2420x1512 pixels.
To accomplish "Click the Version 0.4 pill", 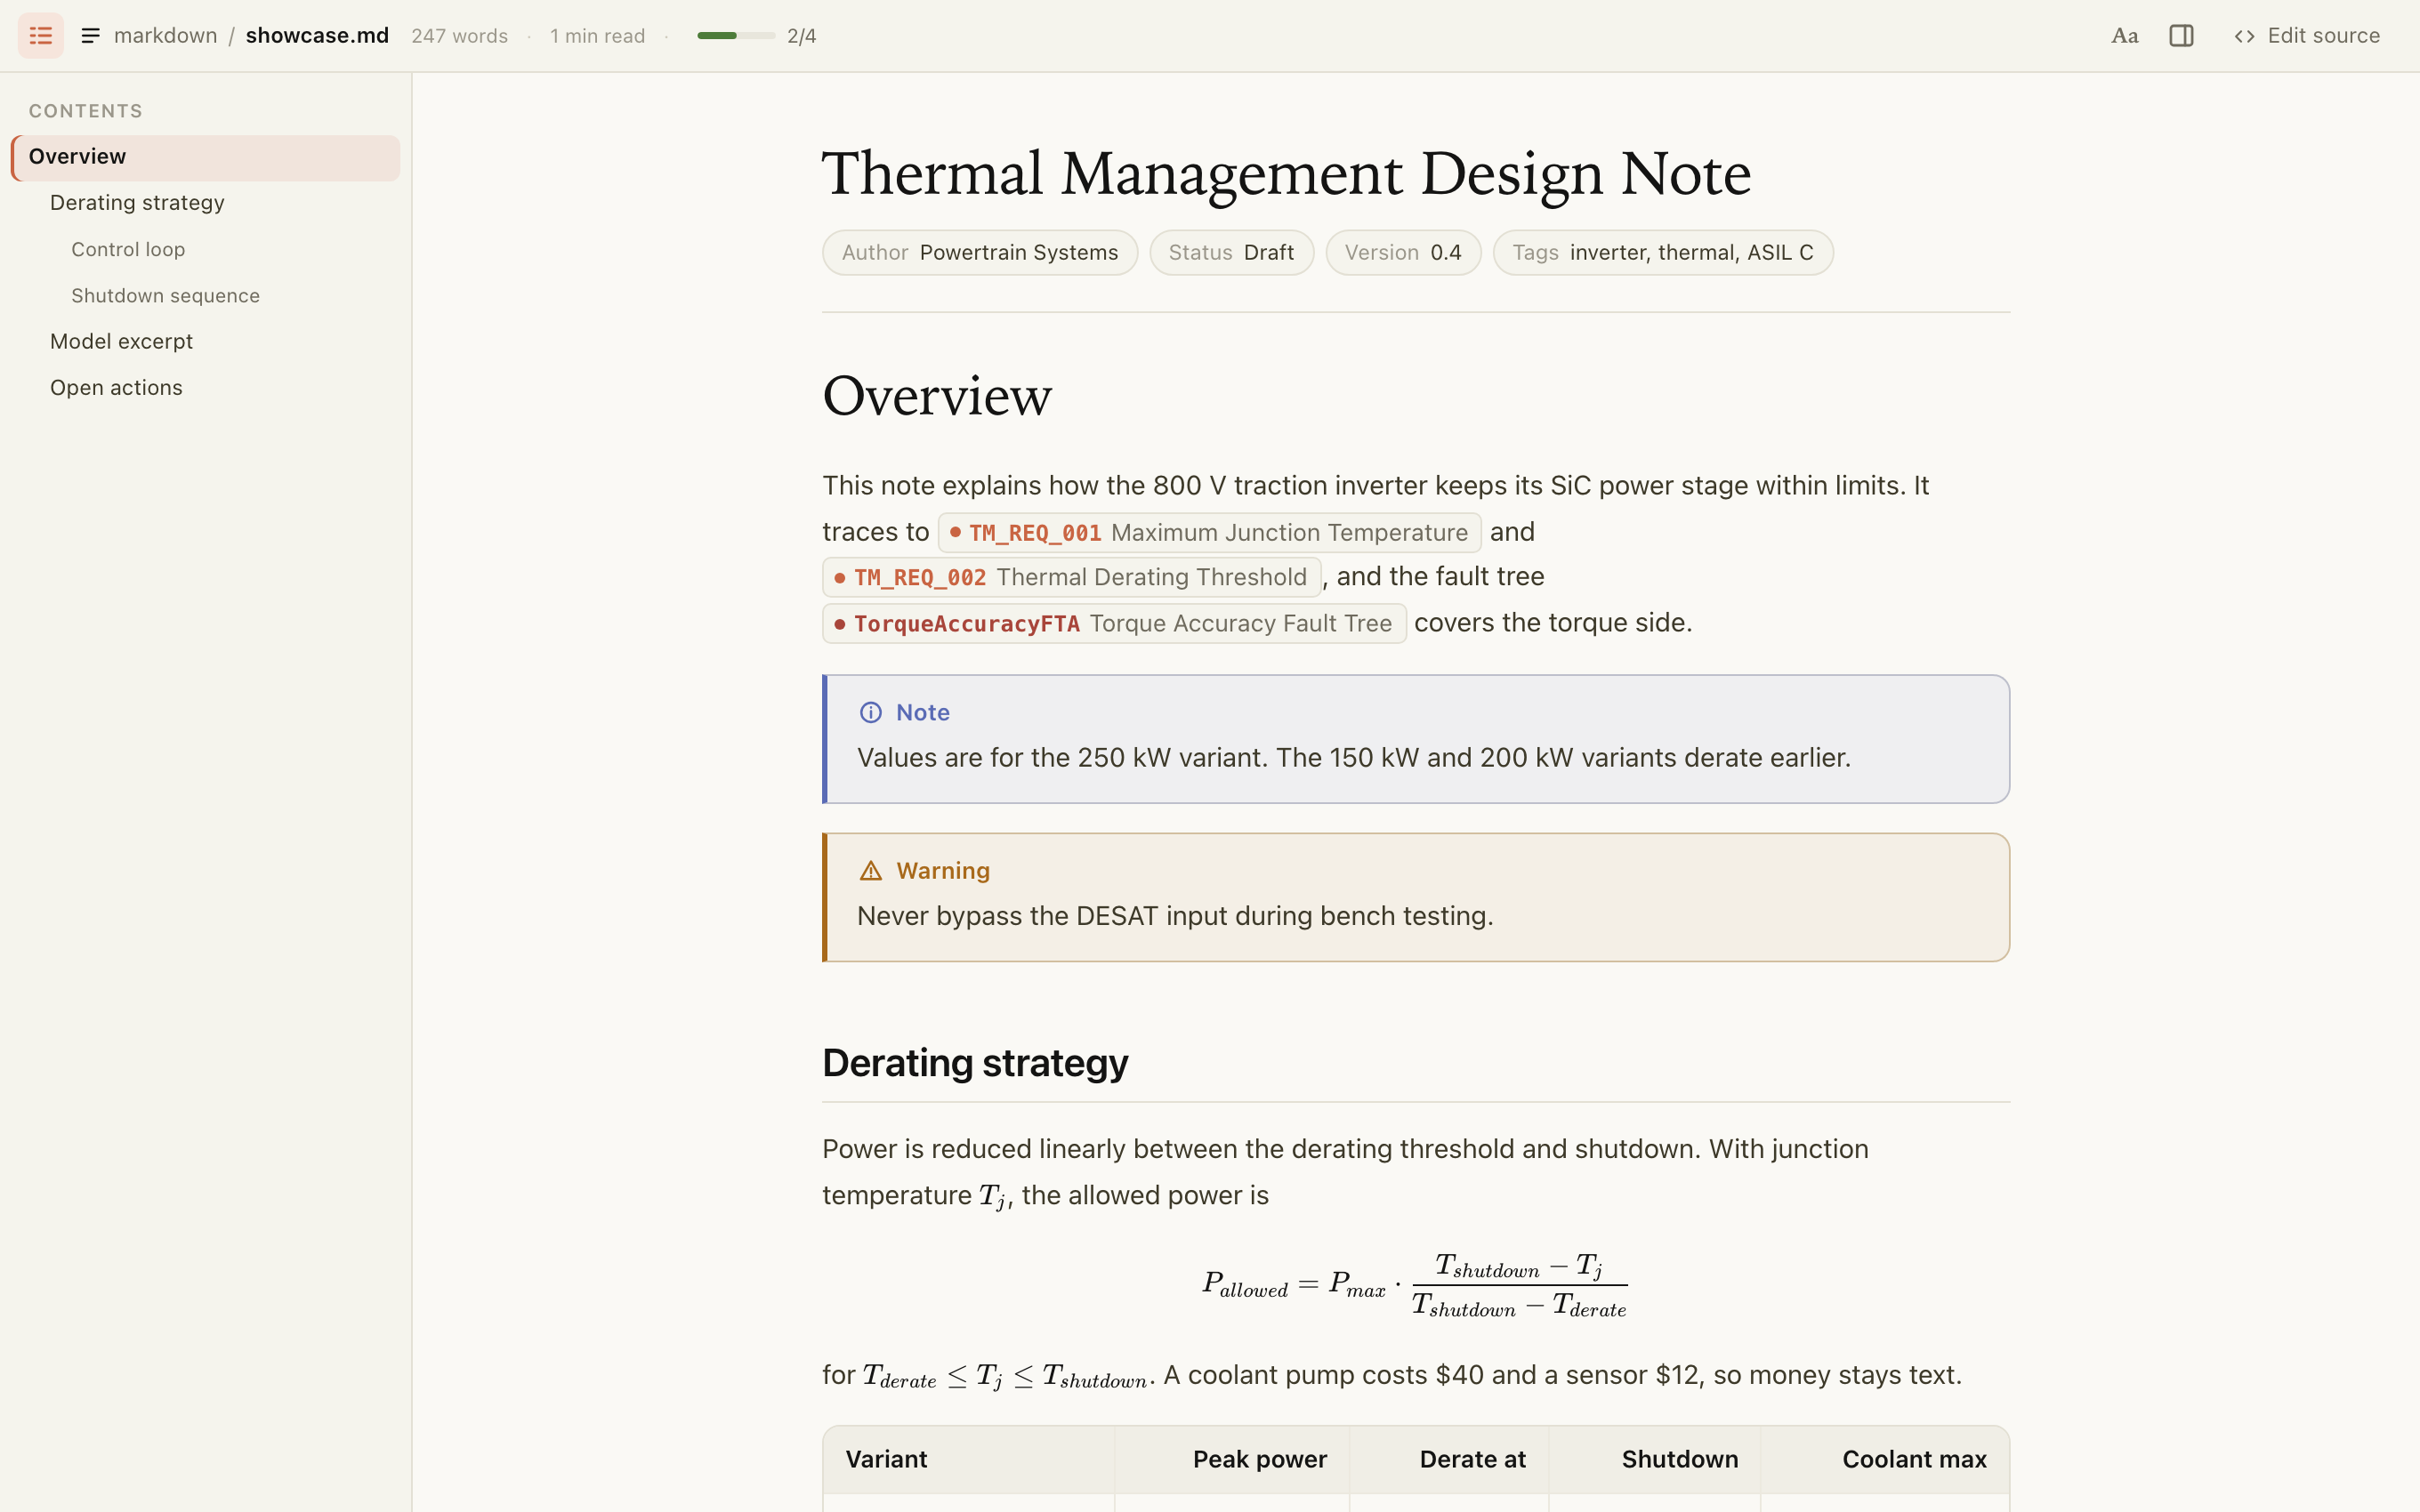I will coord(1403,253).
